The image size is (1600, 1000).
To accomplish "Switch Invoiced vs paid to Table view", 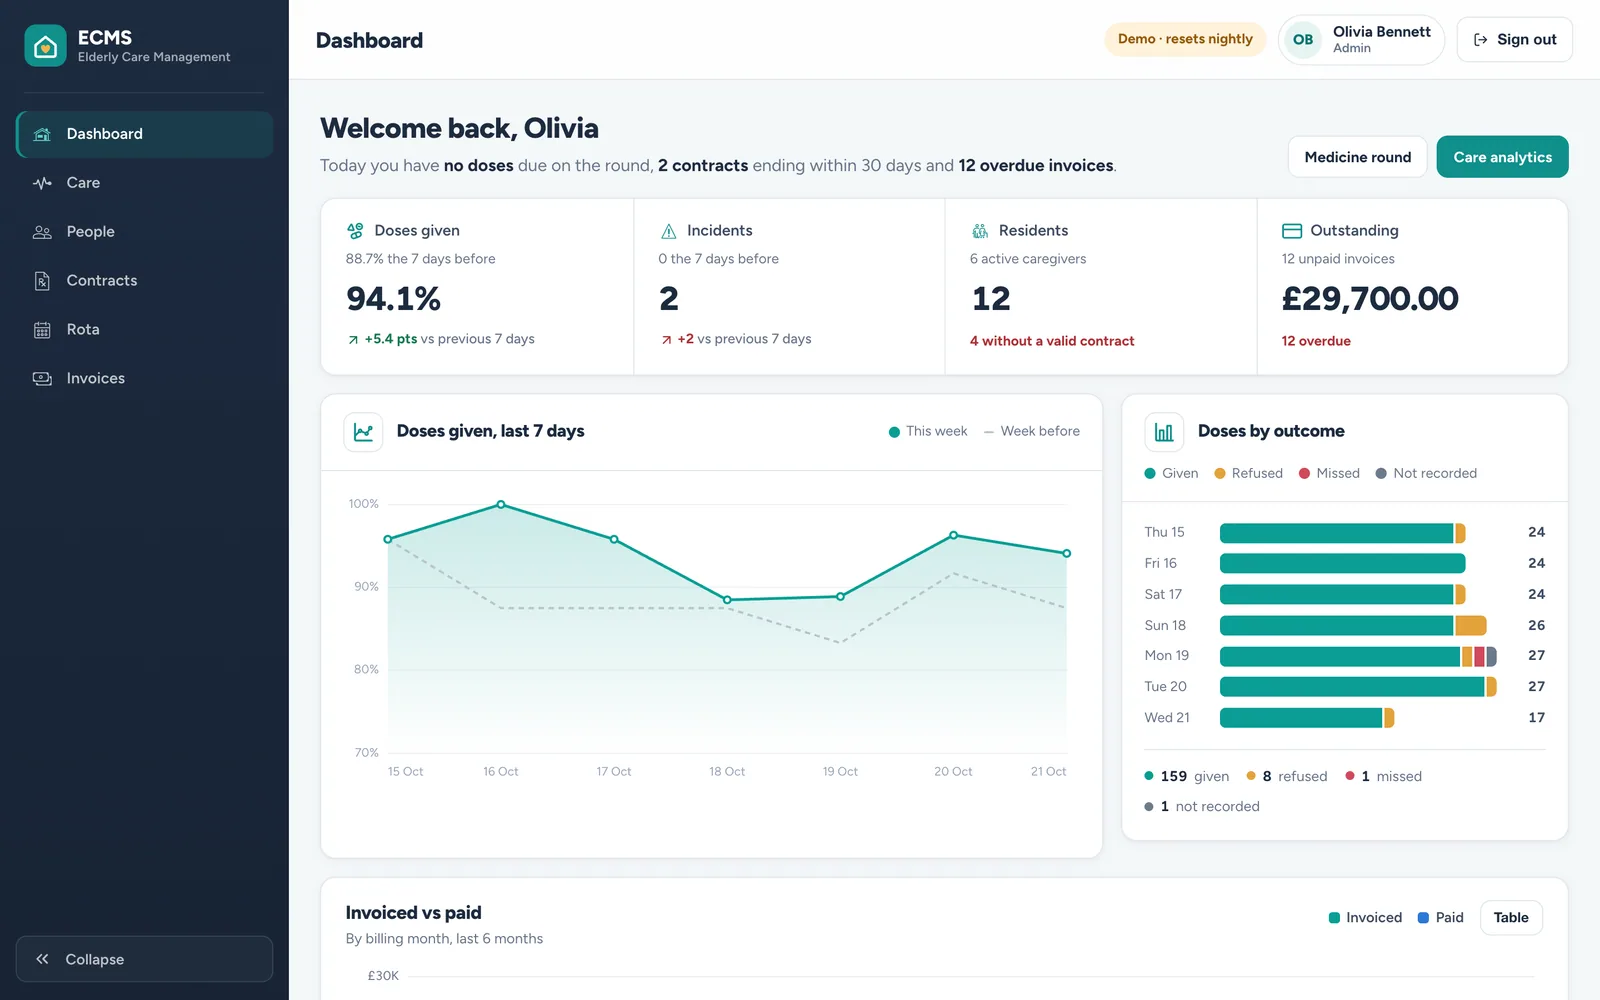I will 1510,918.
